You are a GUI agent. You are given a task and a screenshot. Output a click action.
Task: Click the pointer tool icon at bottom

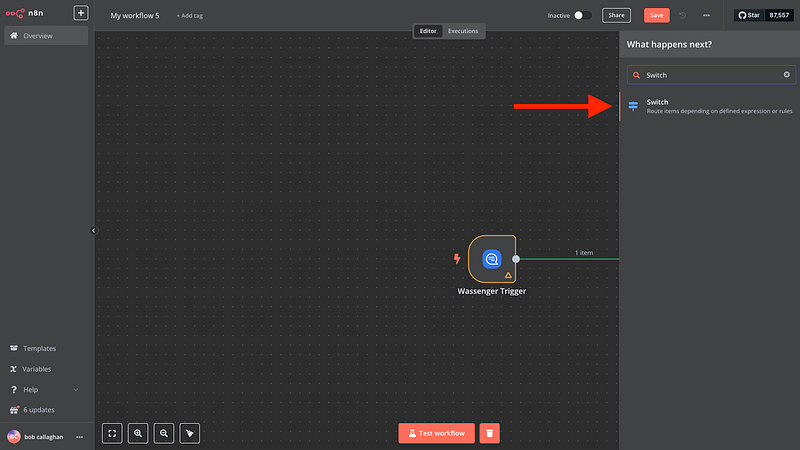(x=189, y=433)
